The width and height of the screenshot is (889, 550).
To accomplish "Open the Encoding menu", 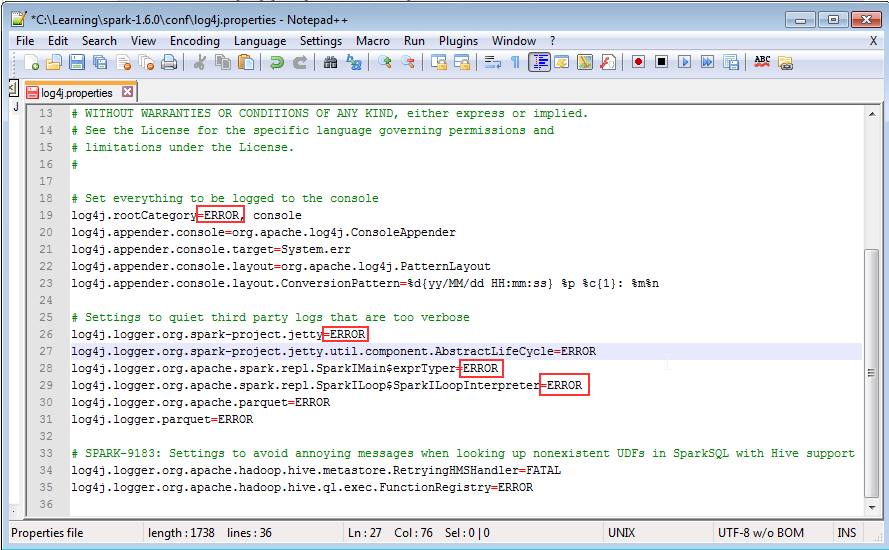I will pos(194,41).
